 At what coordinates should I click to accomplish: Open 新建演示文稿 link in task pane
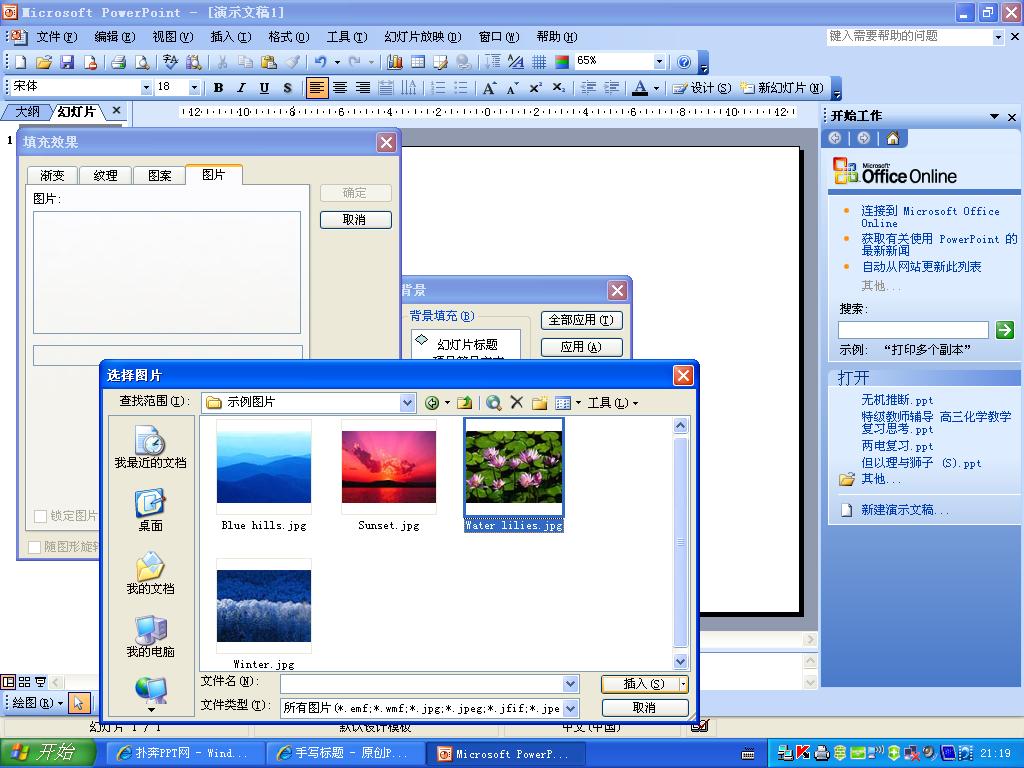(x=904, y=509)
